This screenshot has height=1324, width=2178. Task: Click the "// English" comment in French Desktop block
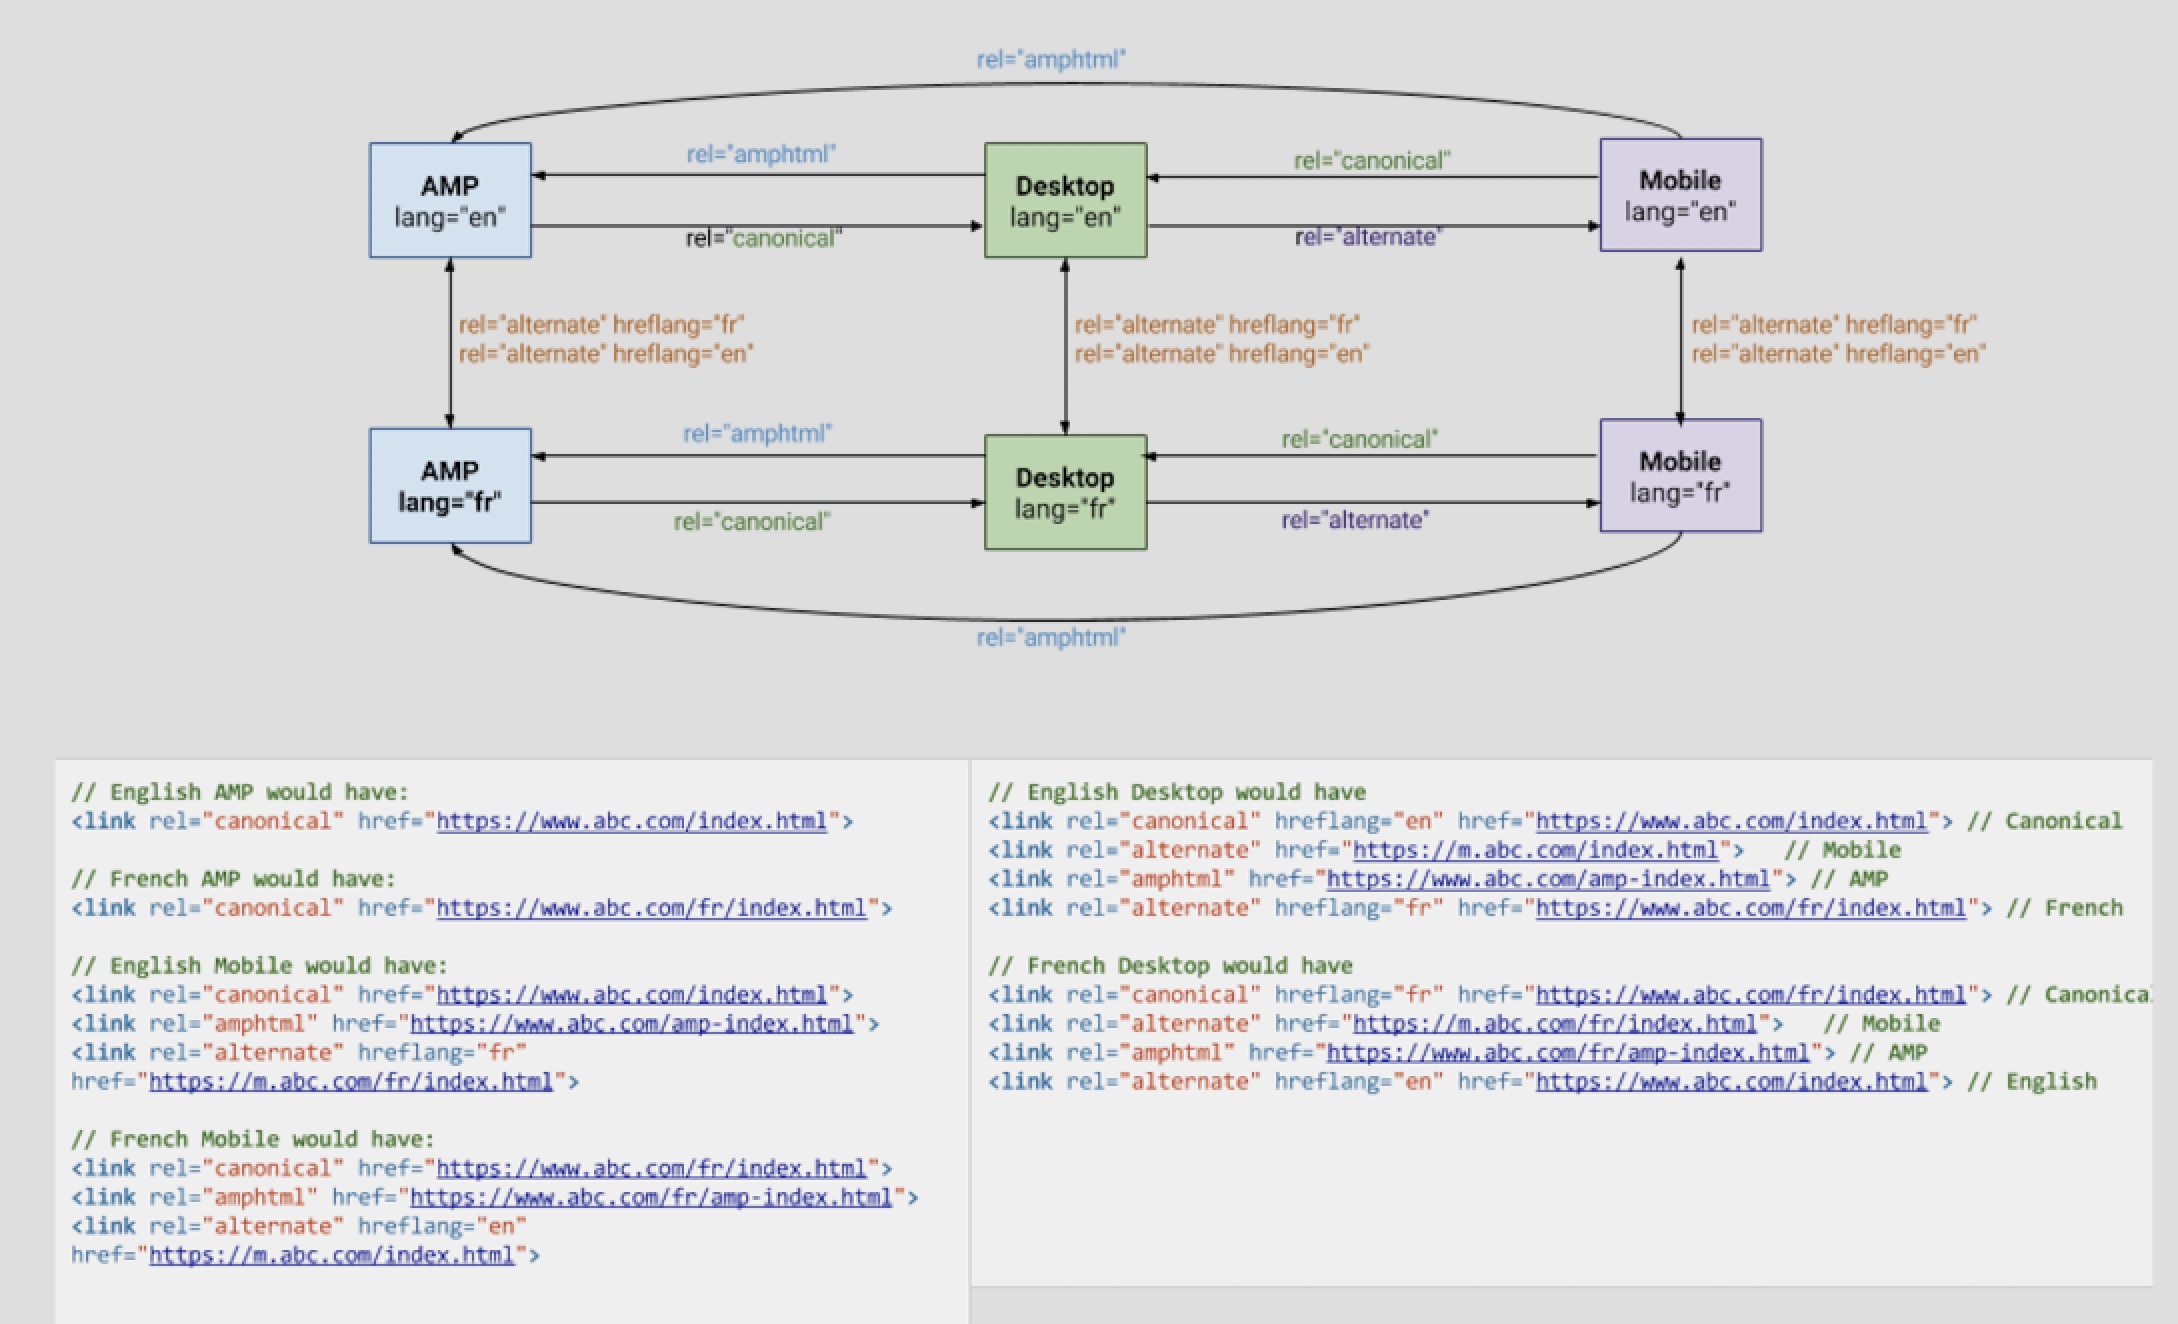(x=2032, y=1082)
